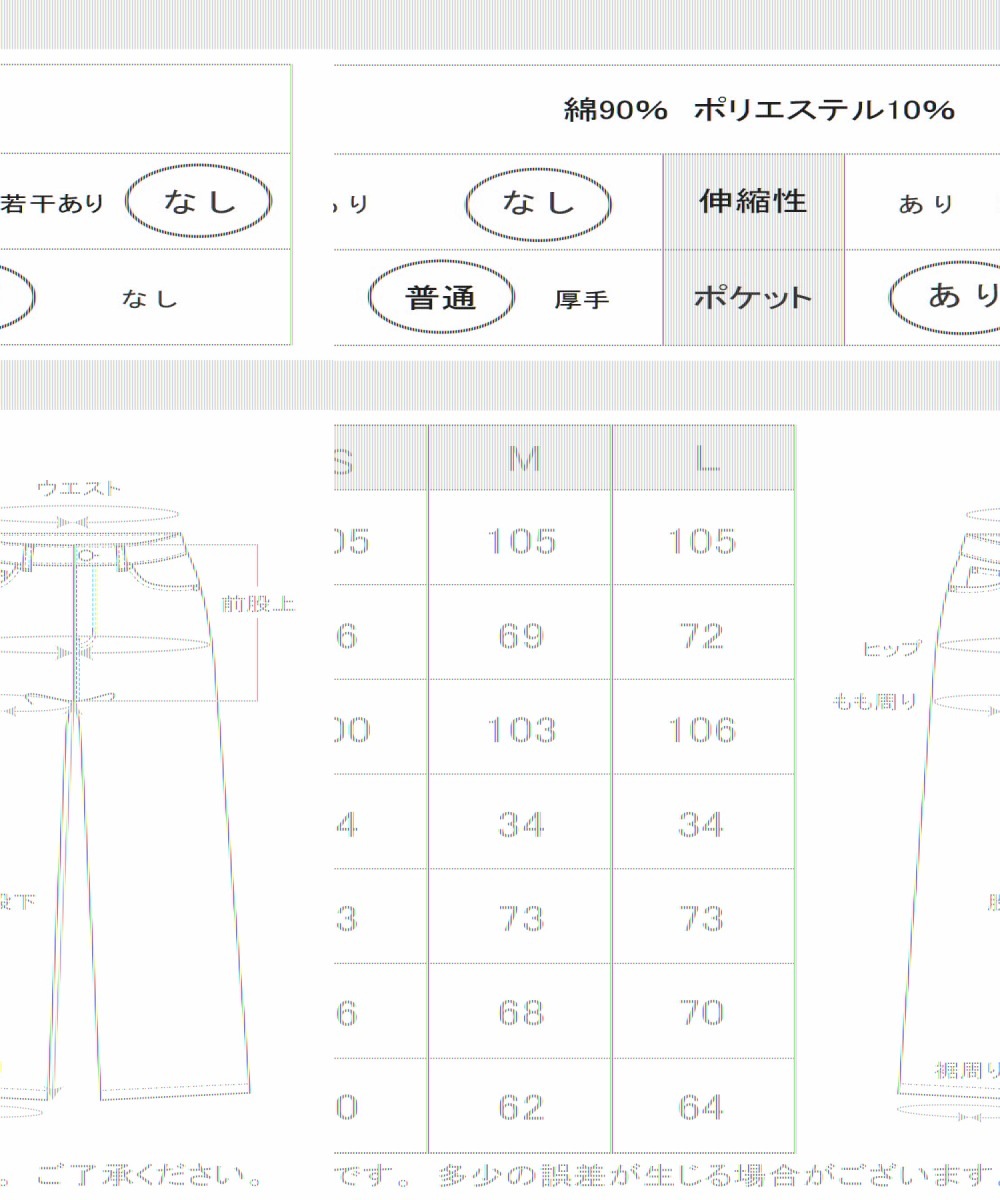The image size is (1000, 1200).
Task: Click the ポケット header cell
Action: (753, 298)
